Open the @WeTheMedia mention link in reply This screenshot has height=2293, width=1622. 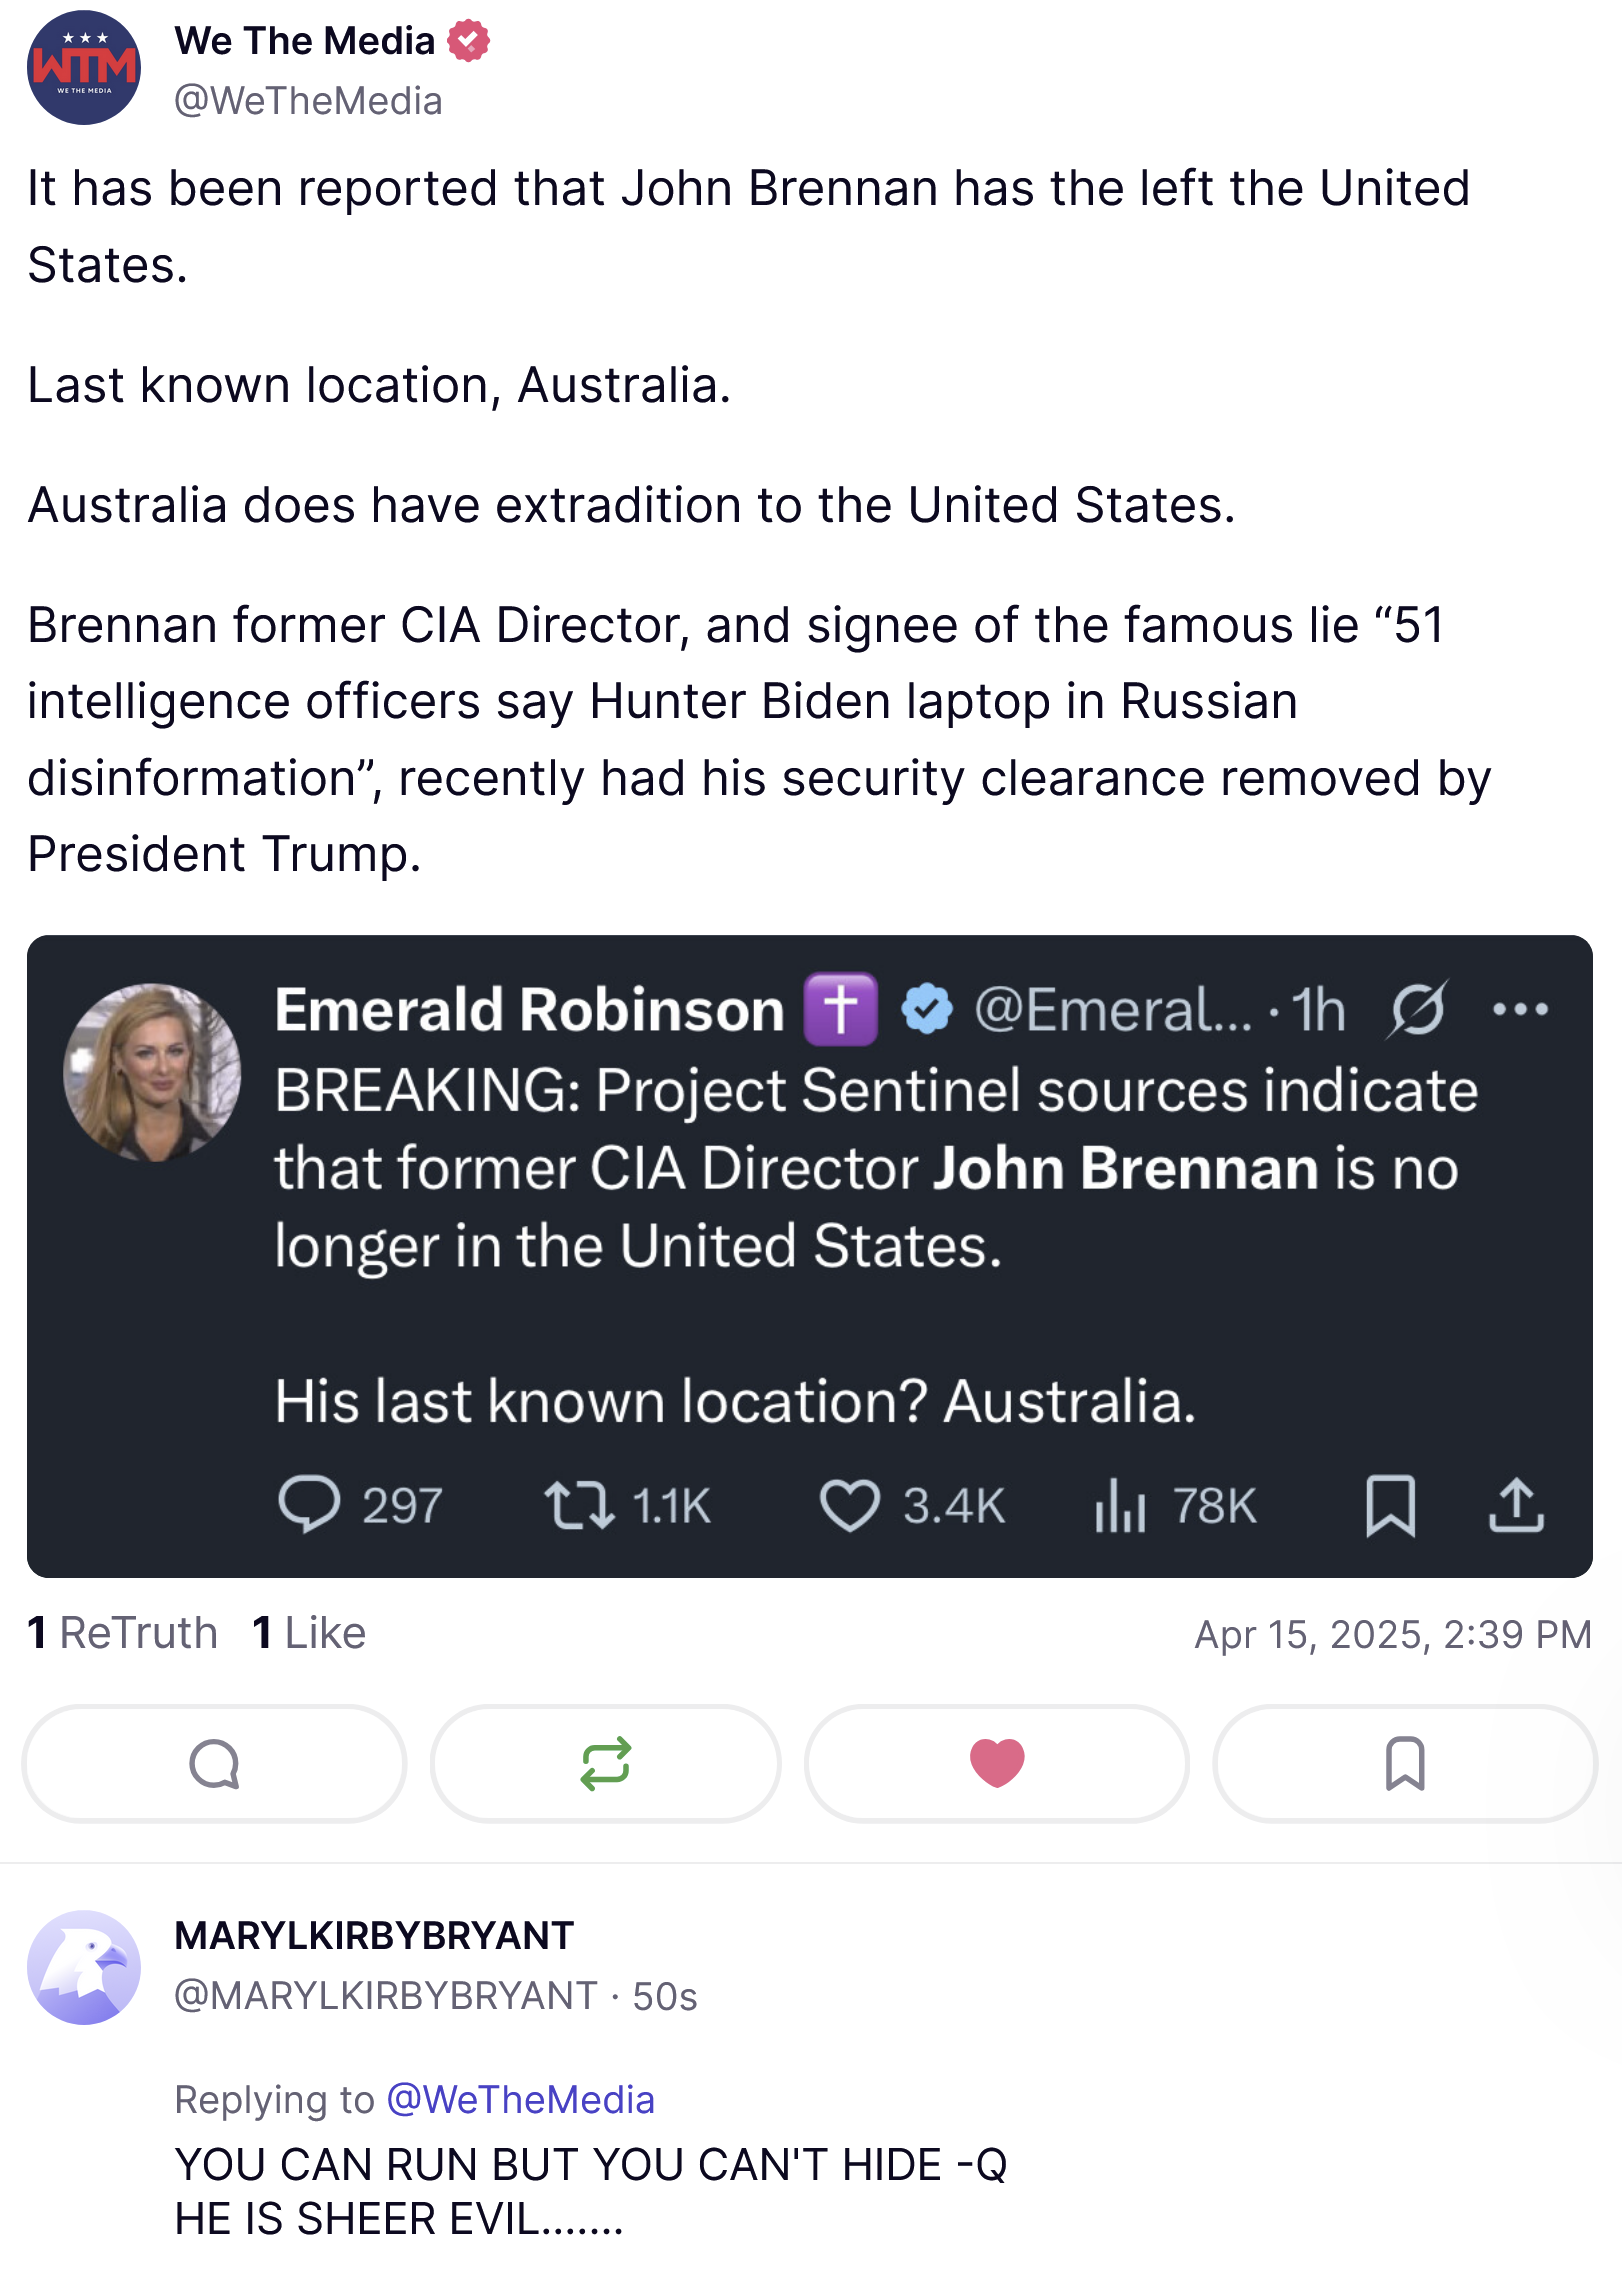[x=520, y=2100]
